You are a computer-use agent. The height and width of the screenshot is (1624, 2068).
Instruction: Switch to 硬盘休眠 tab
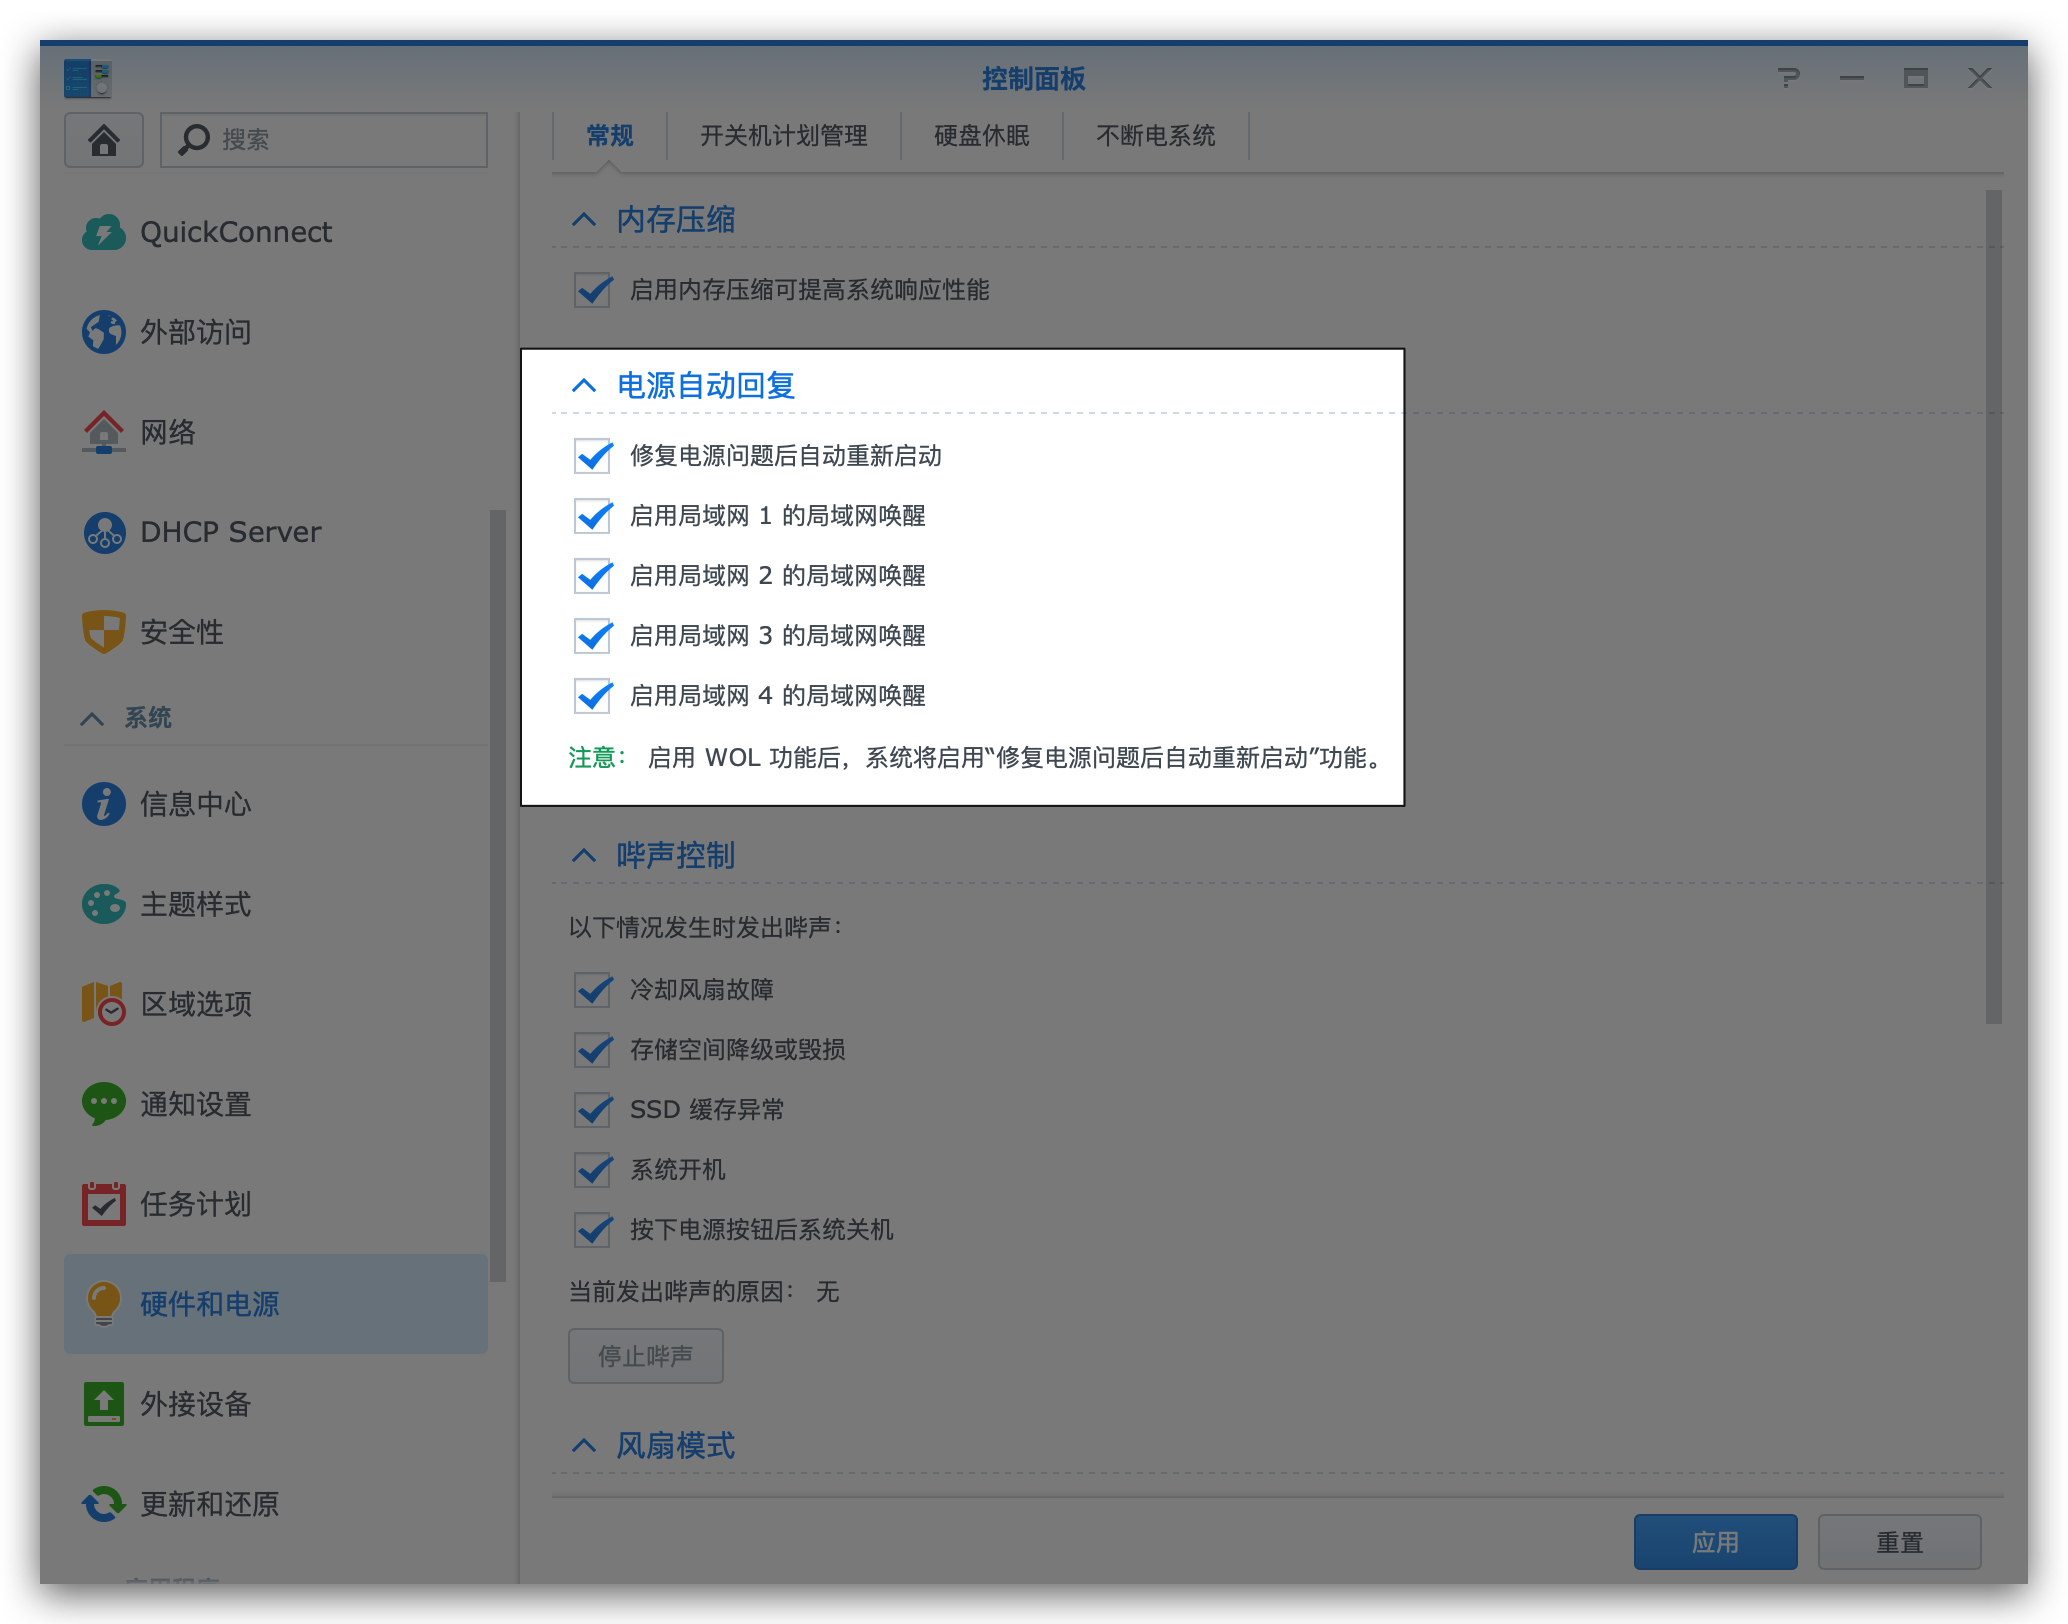tap(981, 136)
